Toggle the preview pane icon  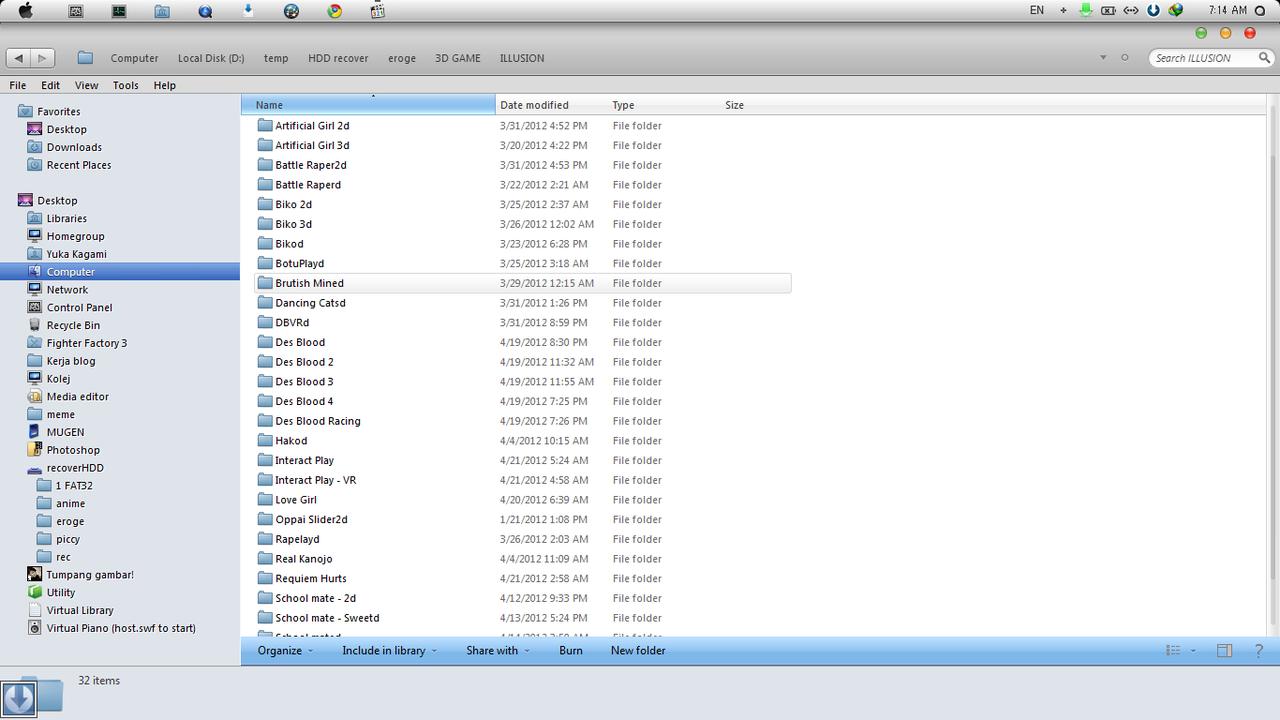(1224, 650)
